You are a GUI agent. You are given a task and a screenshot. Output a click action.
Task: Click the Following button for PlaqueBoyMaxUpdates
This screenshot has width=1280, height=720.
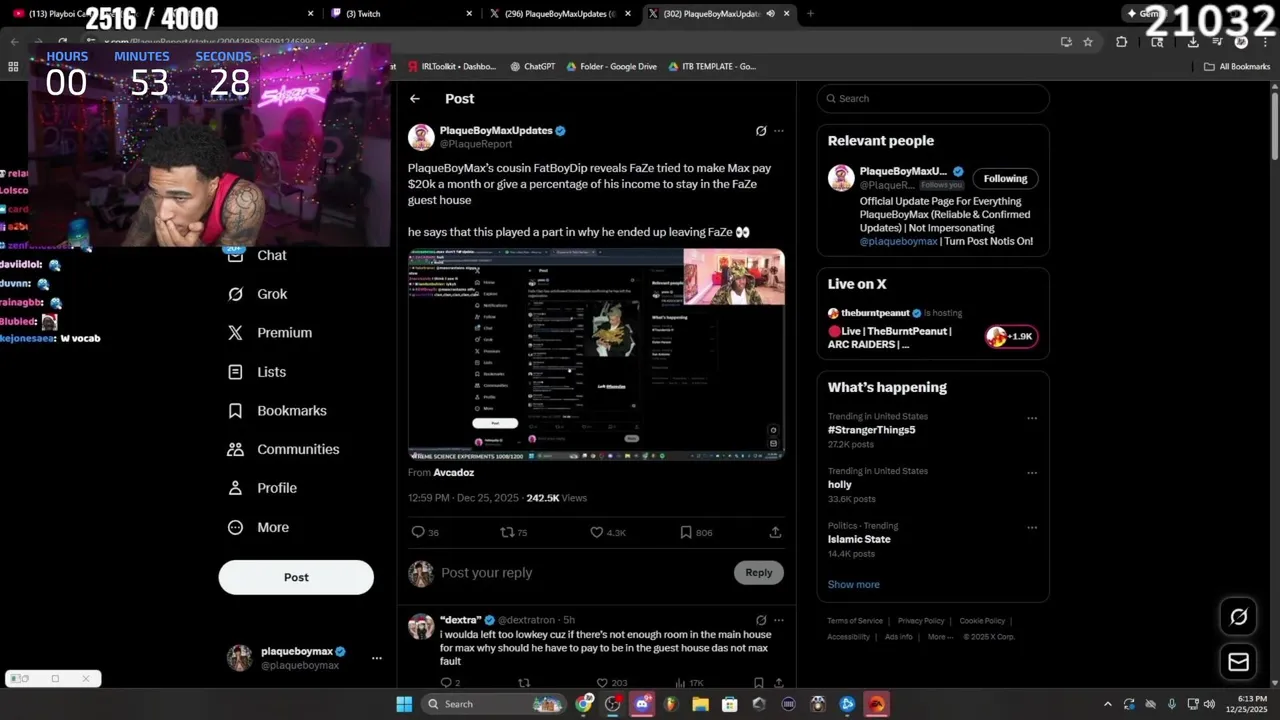(x=1005, y=178)
